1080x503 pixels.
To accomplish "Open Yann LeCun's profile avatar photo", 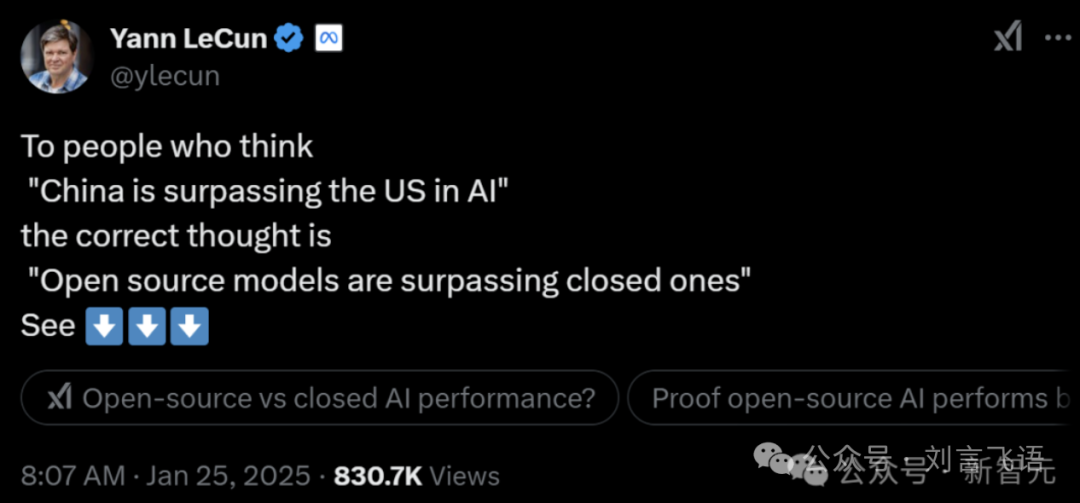I will [56, 57].
